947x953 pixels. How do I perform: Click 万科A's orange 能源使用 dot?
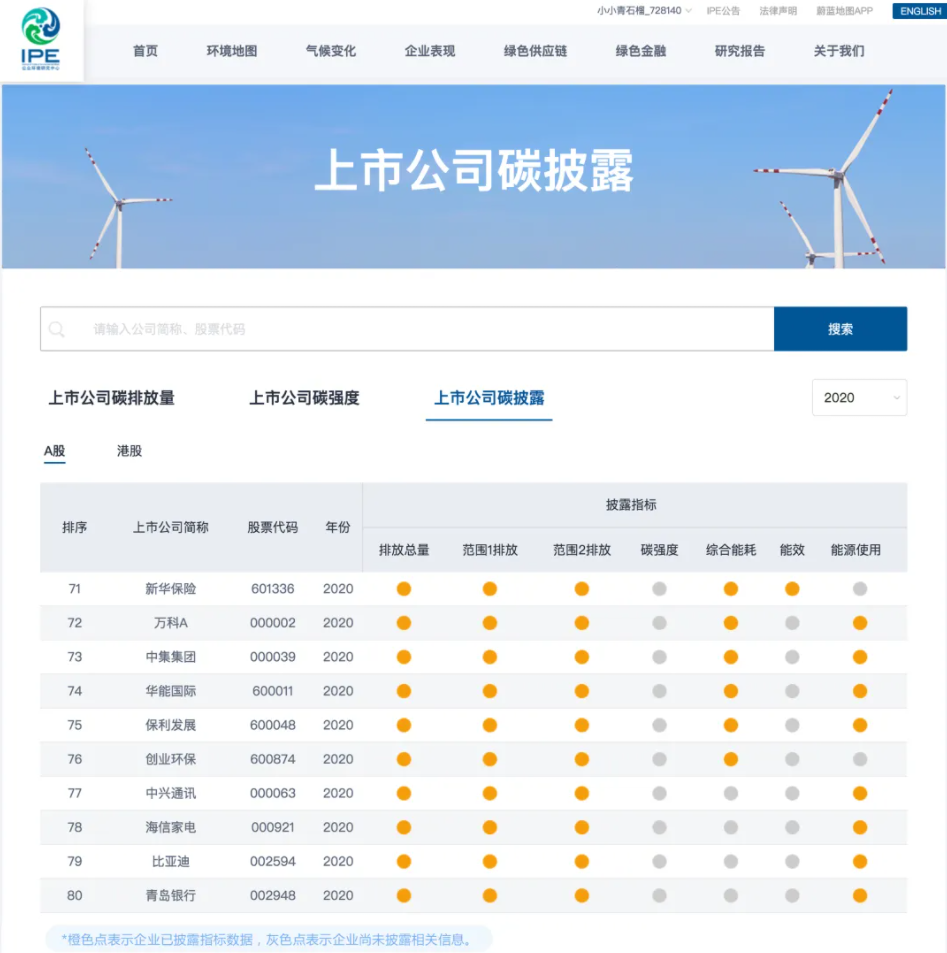point(860,623)
